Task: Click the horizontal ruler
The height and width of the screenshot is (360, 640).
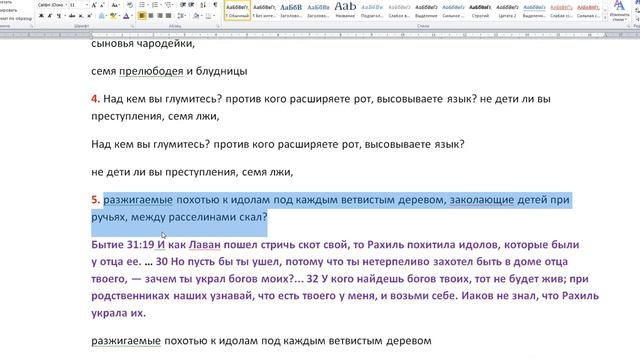Action: pyautogui.click(x=320, y=35)
